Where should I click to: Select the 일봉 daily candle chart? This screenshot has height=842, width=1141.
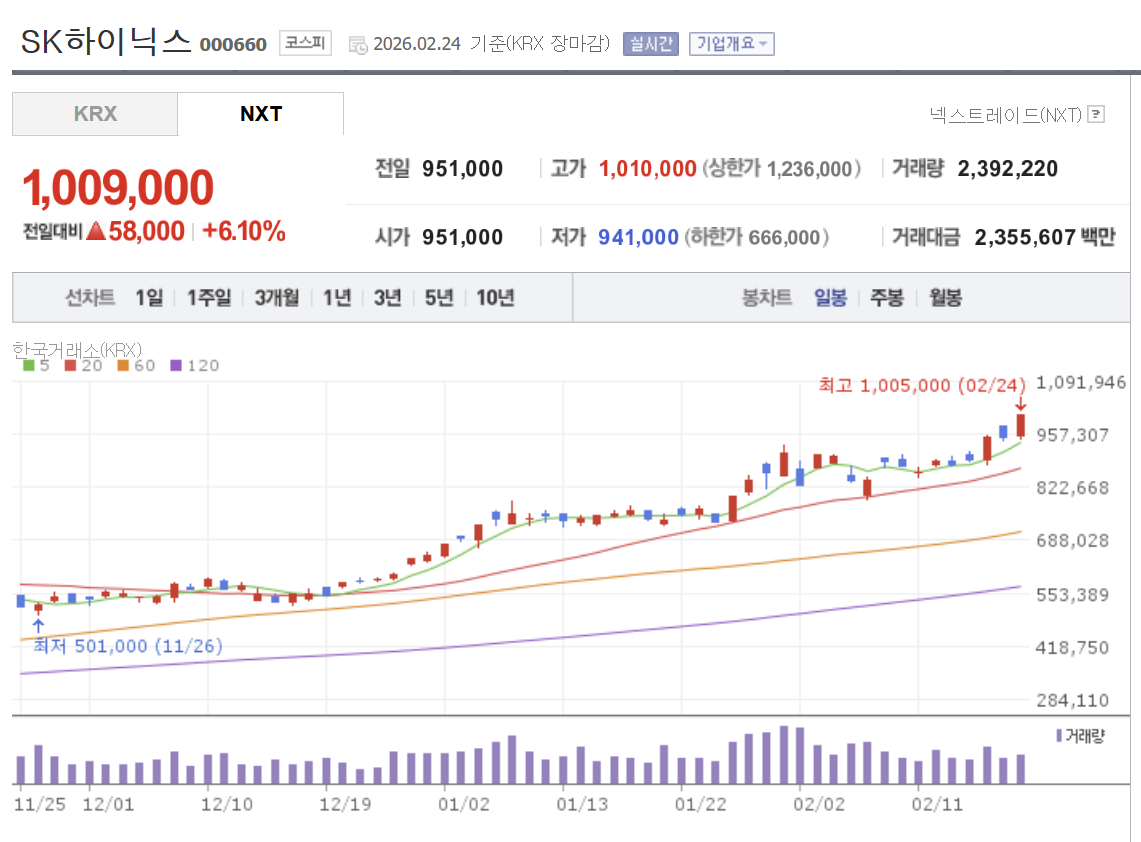830,298
